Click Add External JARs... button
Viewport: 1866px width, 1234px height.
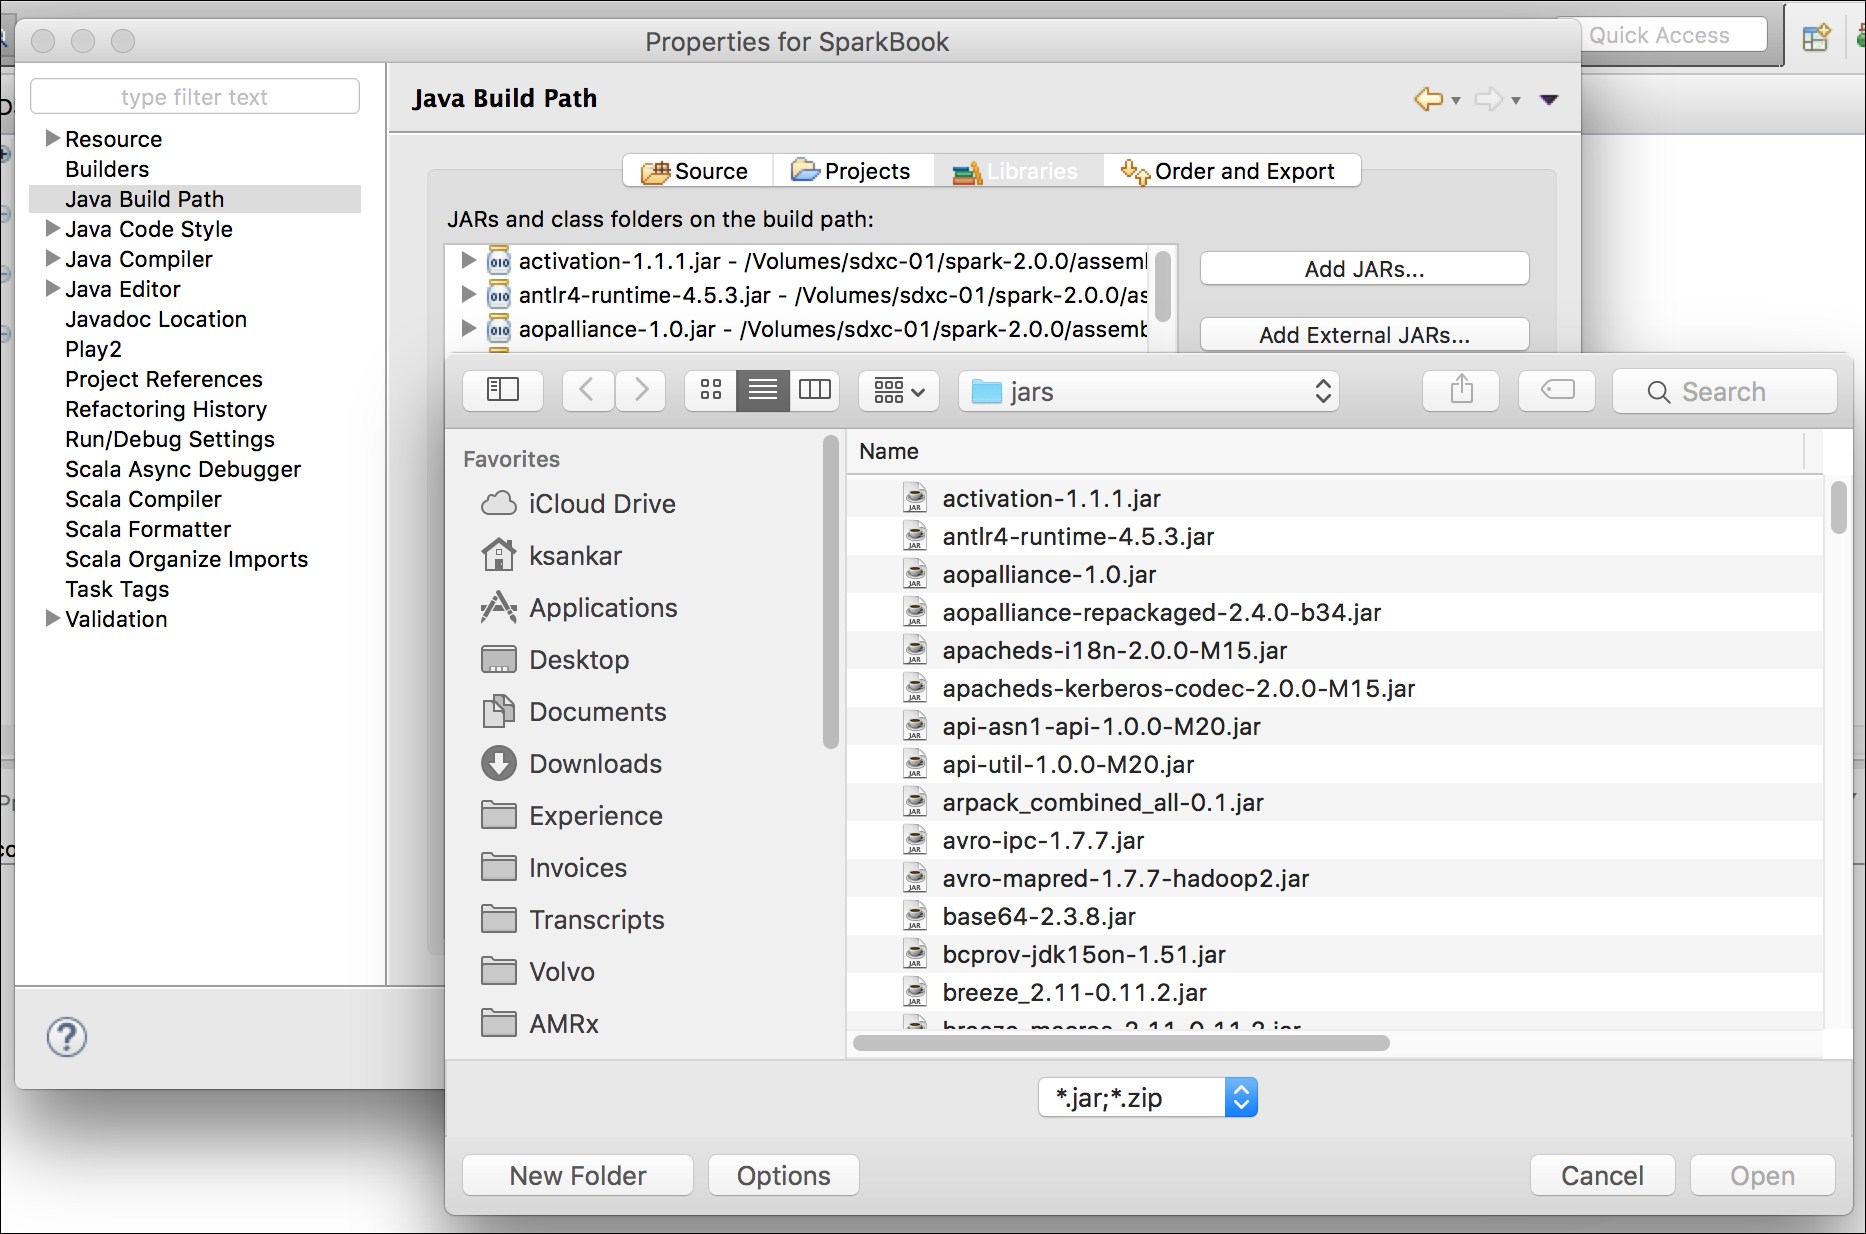point(1364,335)
